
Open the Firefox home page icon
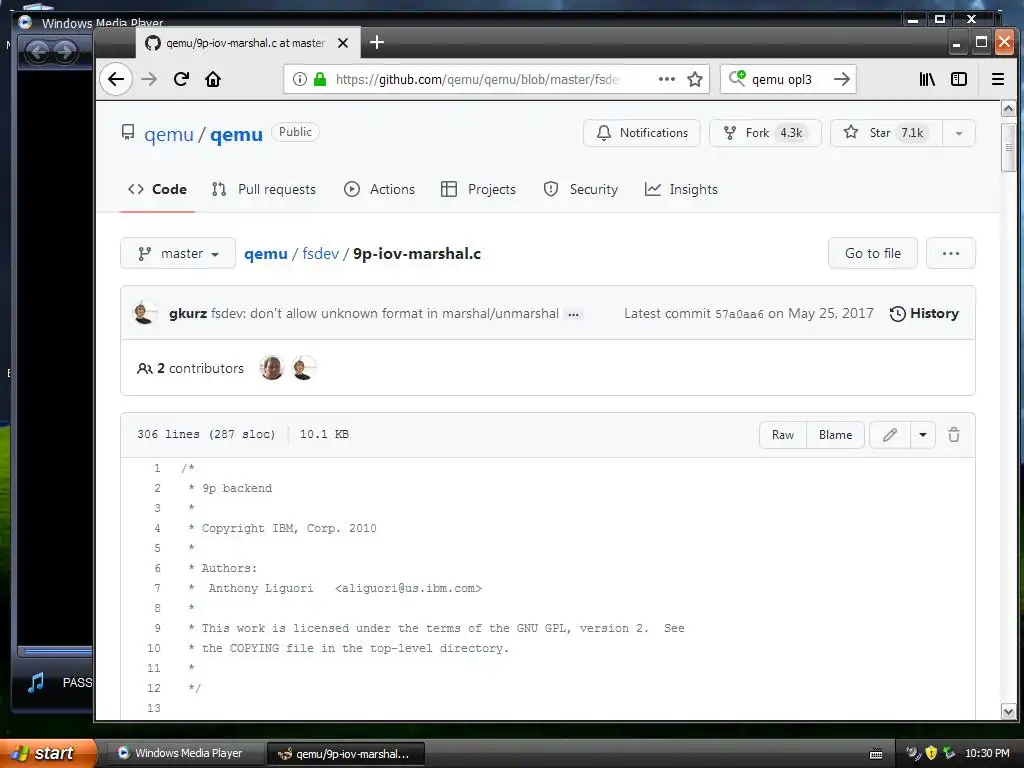point(213,80)
